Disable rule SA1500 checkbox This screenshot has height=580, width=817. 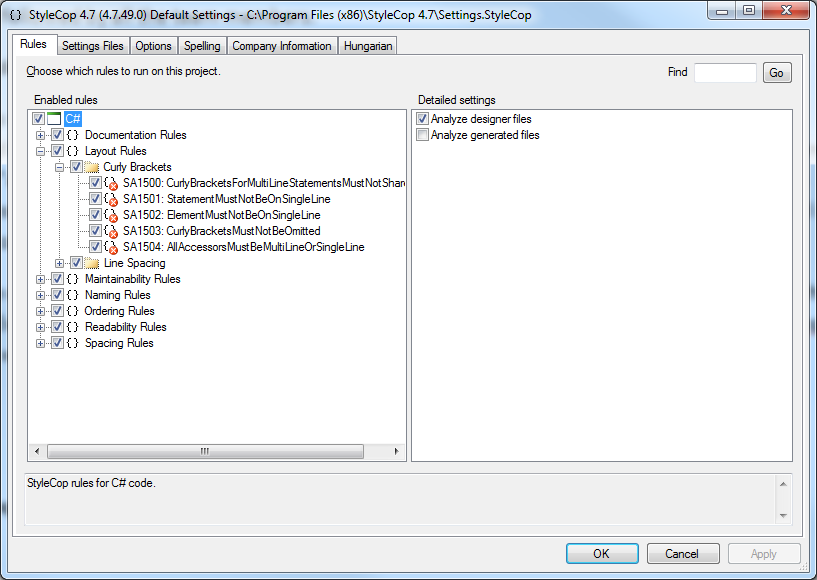coord(95,183)
